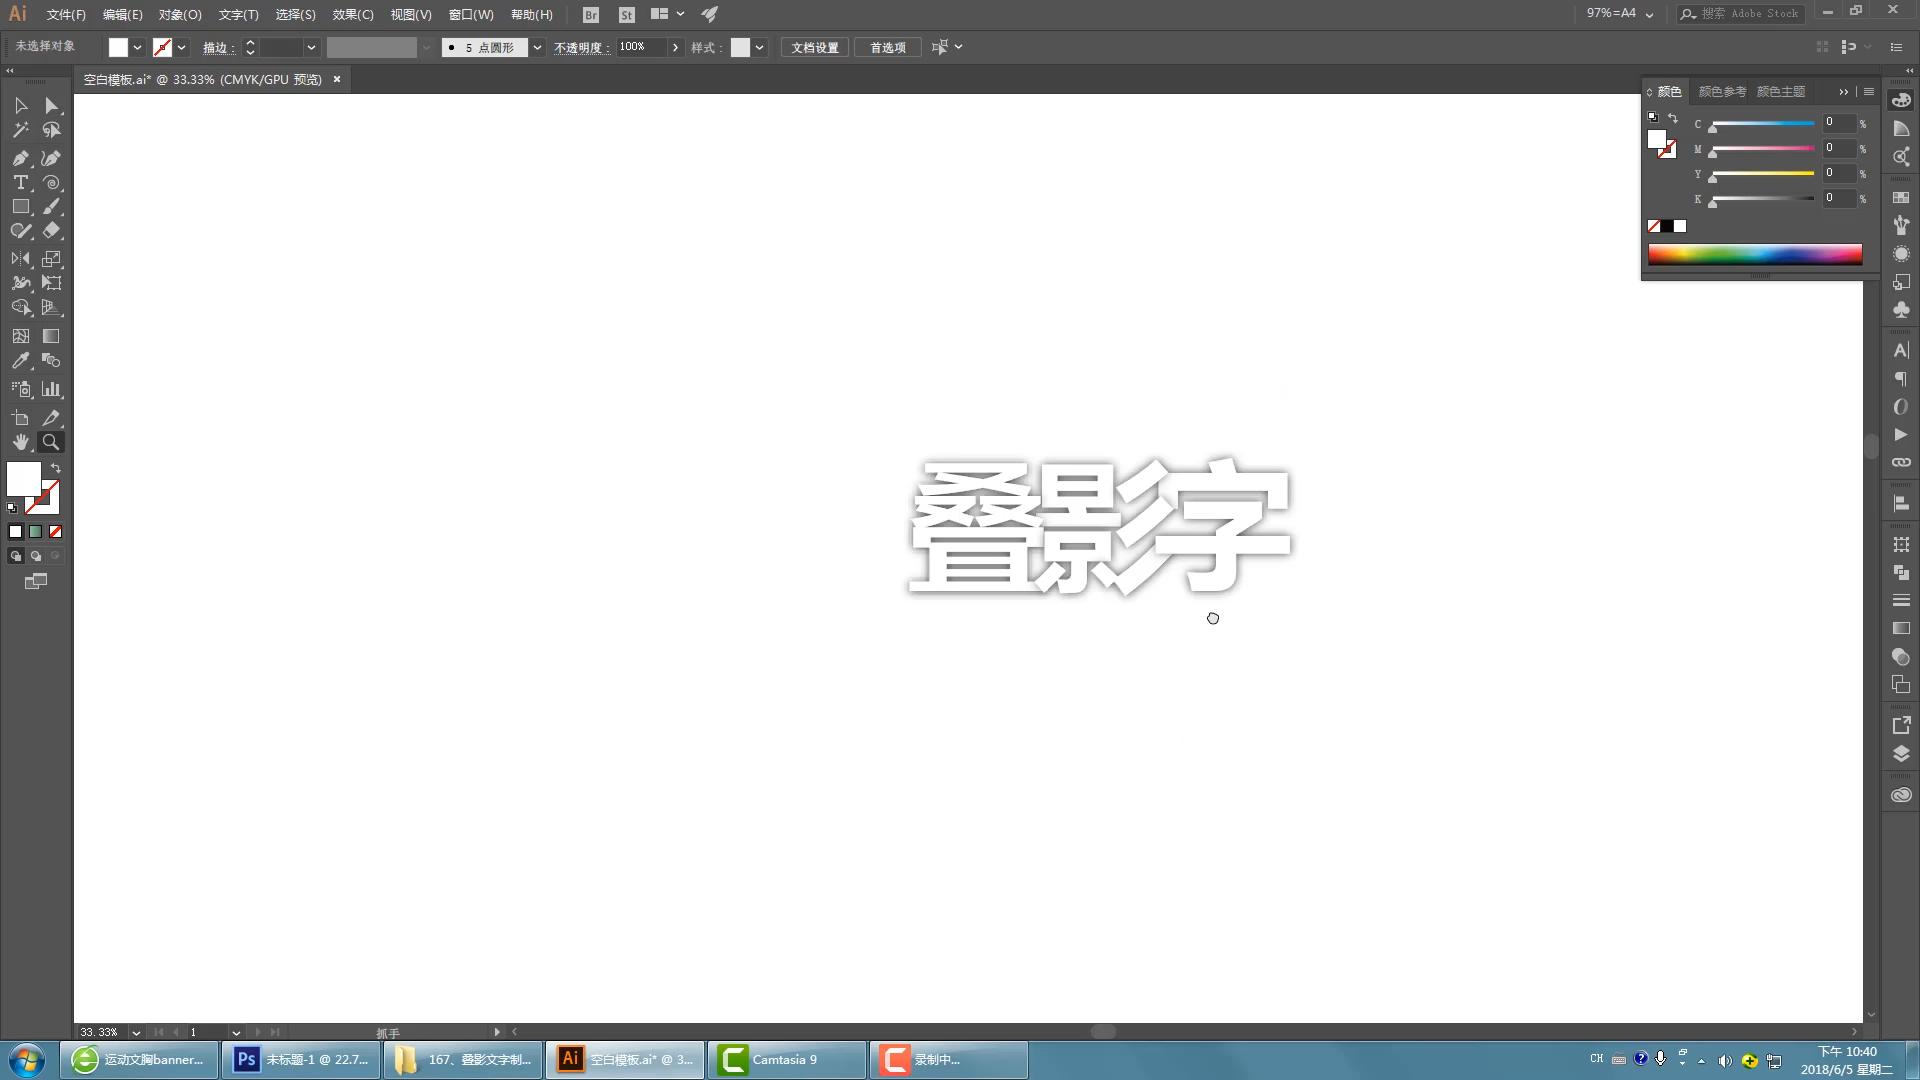Viewport: 1920px width, 1080px height.
Task: Open the zoom level dropdown
Action: pos(136,1032)
